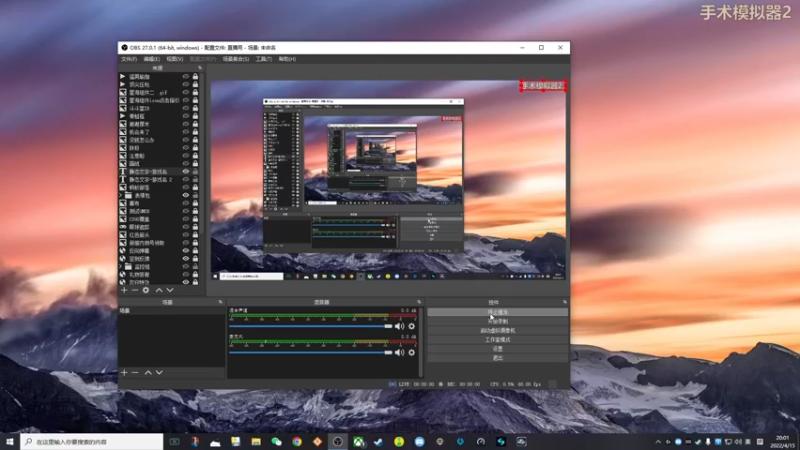Unlock the 注意啦 source lock icon
Image resolution: width=800 pixels, height=450 pixels.
tap(195, 156)
